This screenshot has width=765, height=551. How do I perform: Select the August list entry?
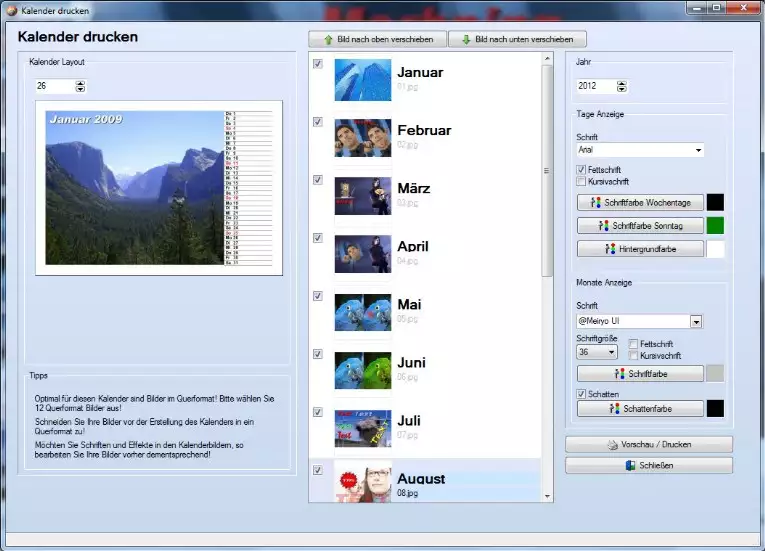[x=421, y=479]
